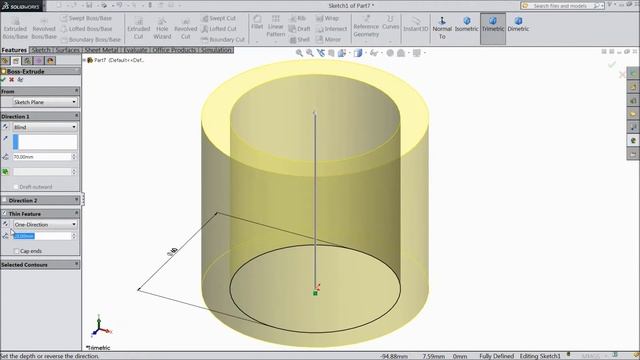Select the Surfaces tab
This screenshot has height=360, width=640.
tap(67, 50)
